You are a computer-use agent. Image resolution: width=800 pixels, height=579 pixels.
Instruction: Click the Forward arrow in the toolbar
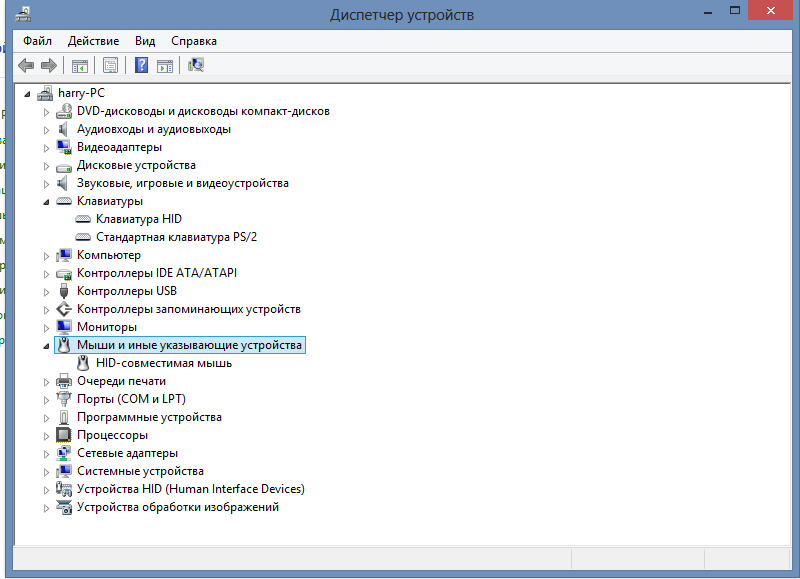pyautogui.click(x=48, y=66)
